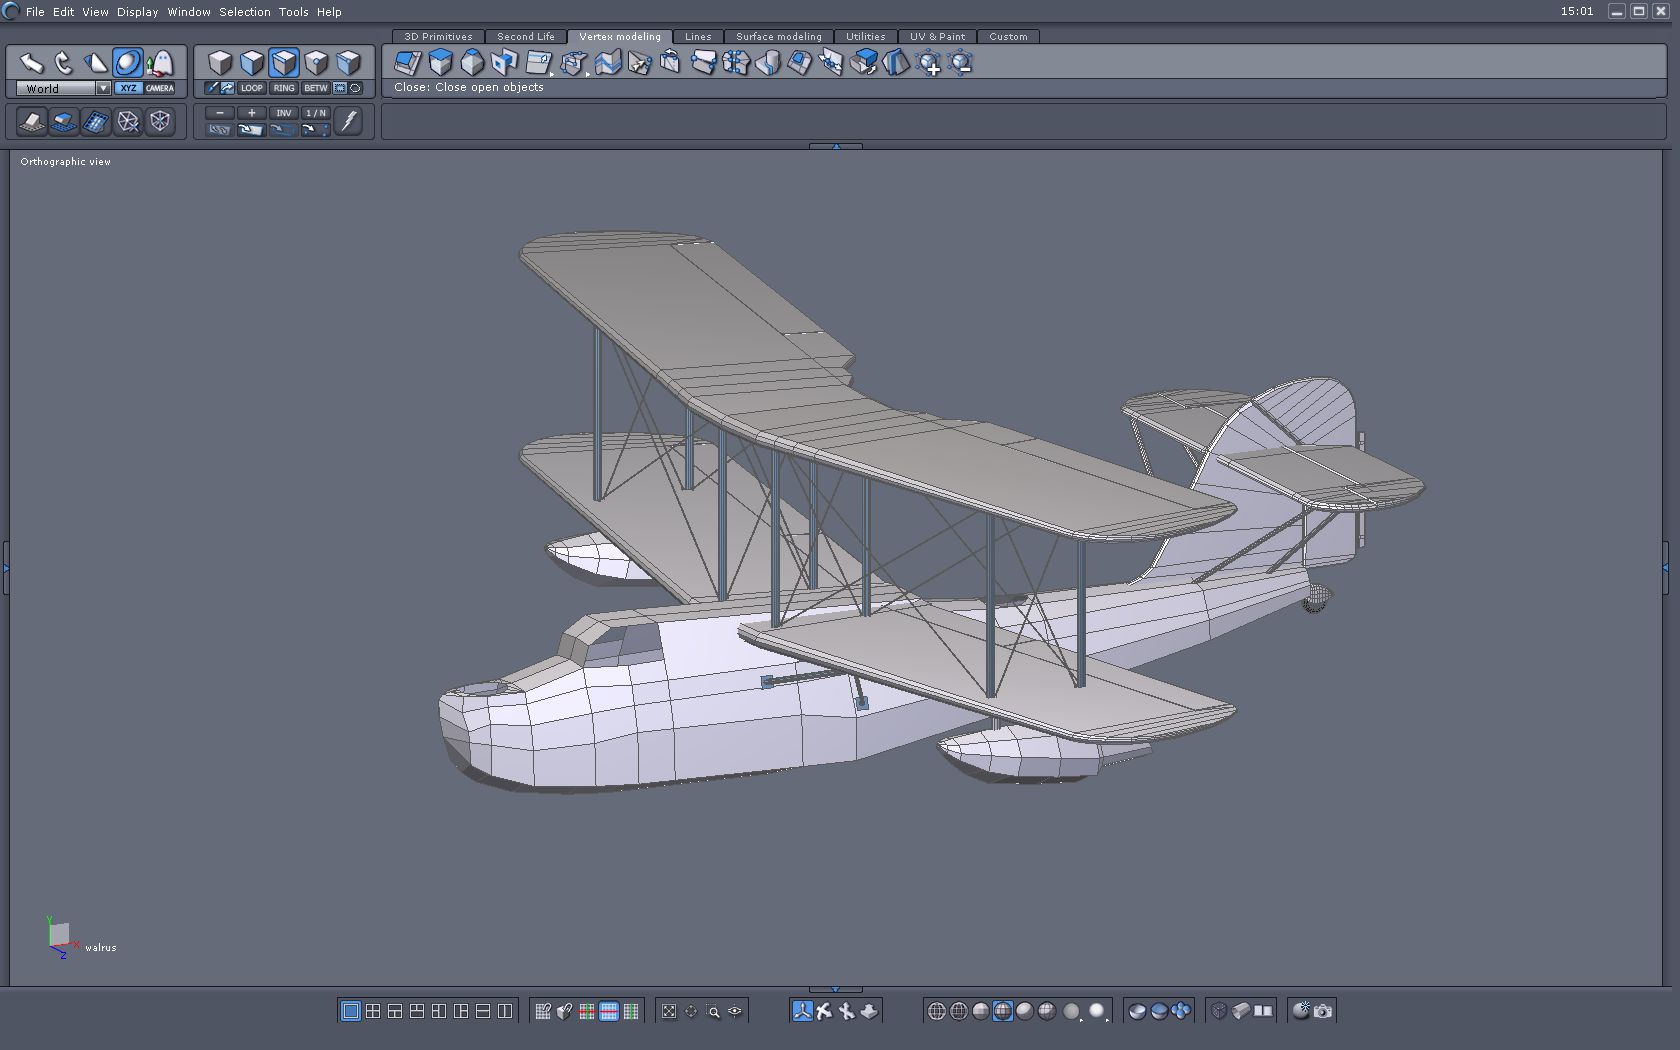Click the add plus-sign points tool icon
Image resolution: width=1680 pixels, height=1050 pixels.
929,63
